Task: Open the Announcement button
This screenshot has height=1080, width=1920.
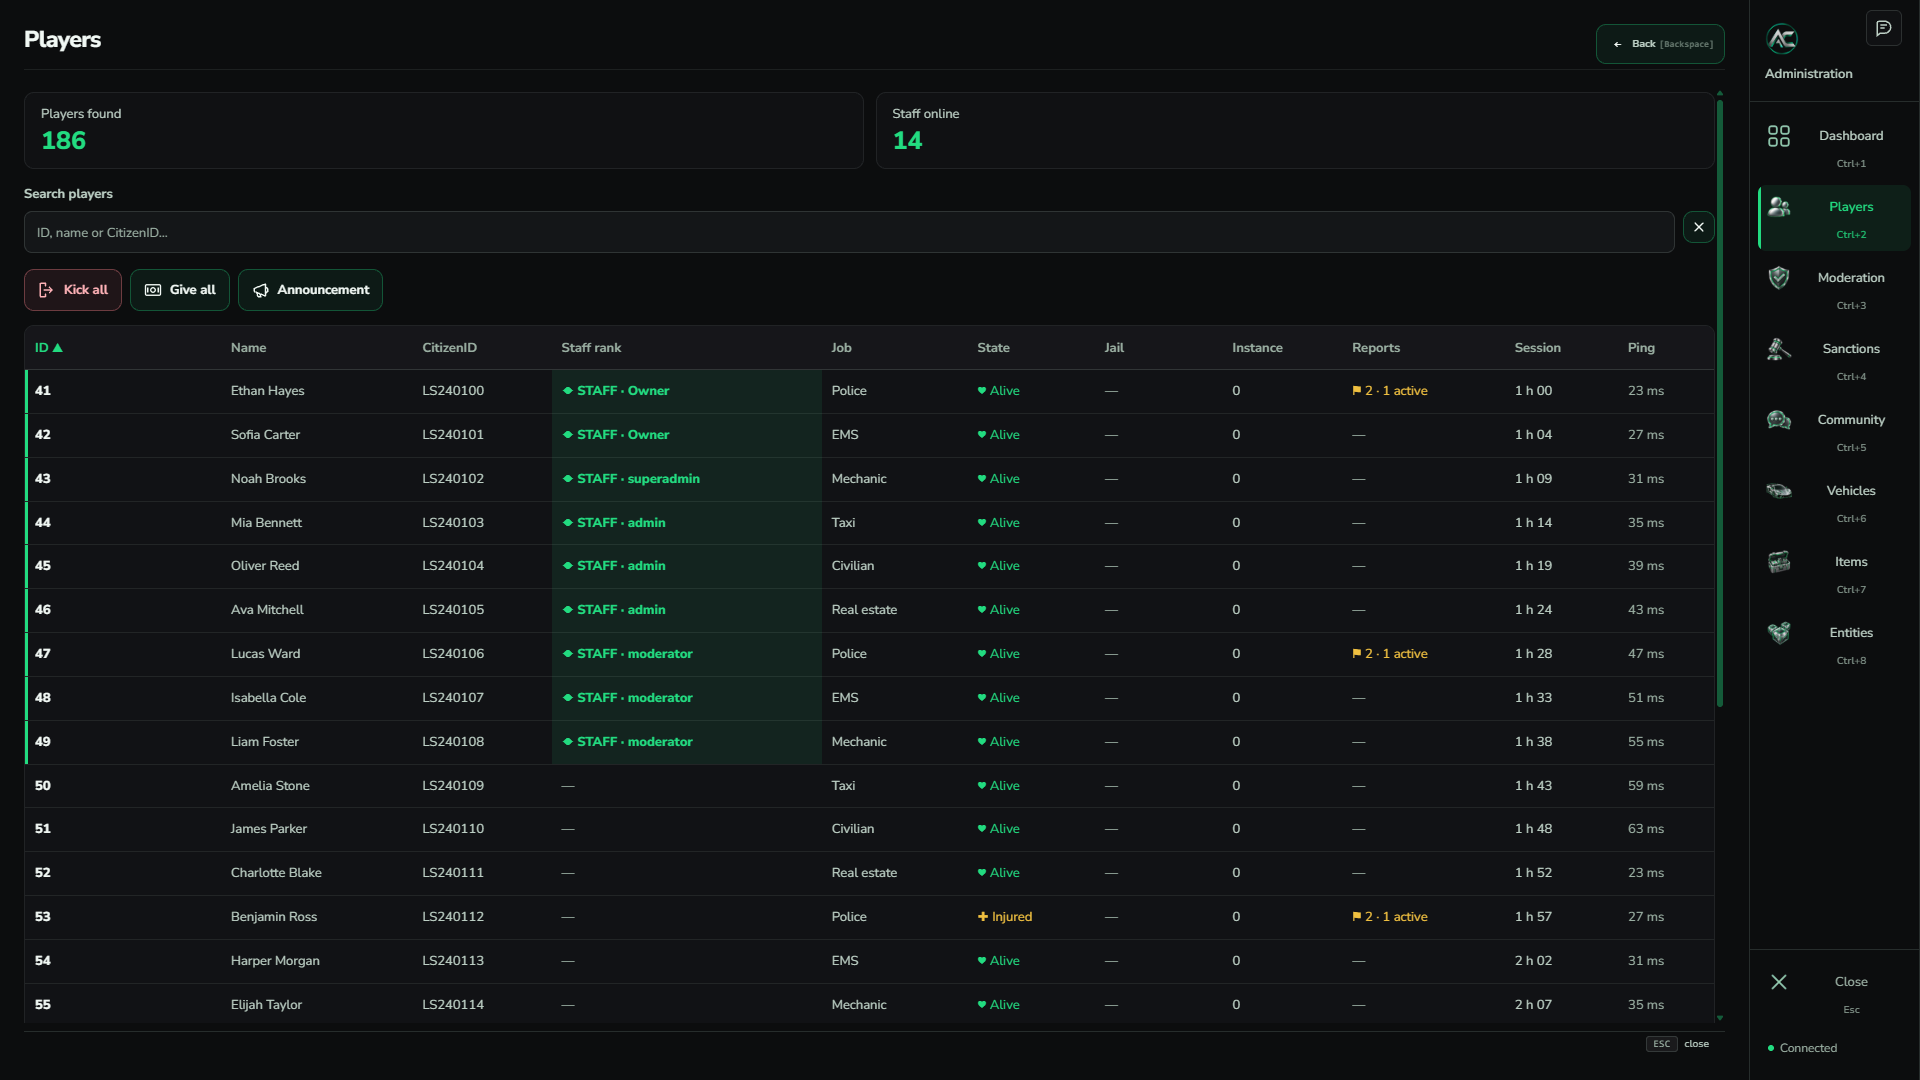Action: pos(310,290)
